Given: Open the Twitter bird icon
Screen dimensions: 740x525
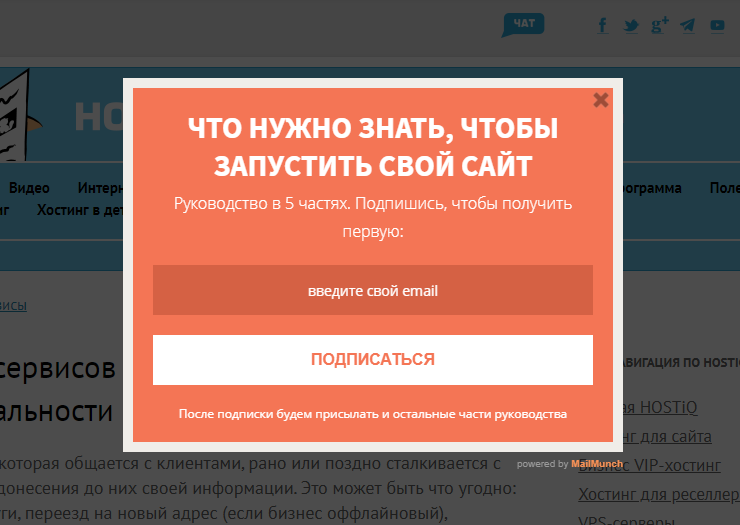Looking at the screenshot, I should 631,25.
